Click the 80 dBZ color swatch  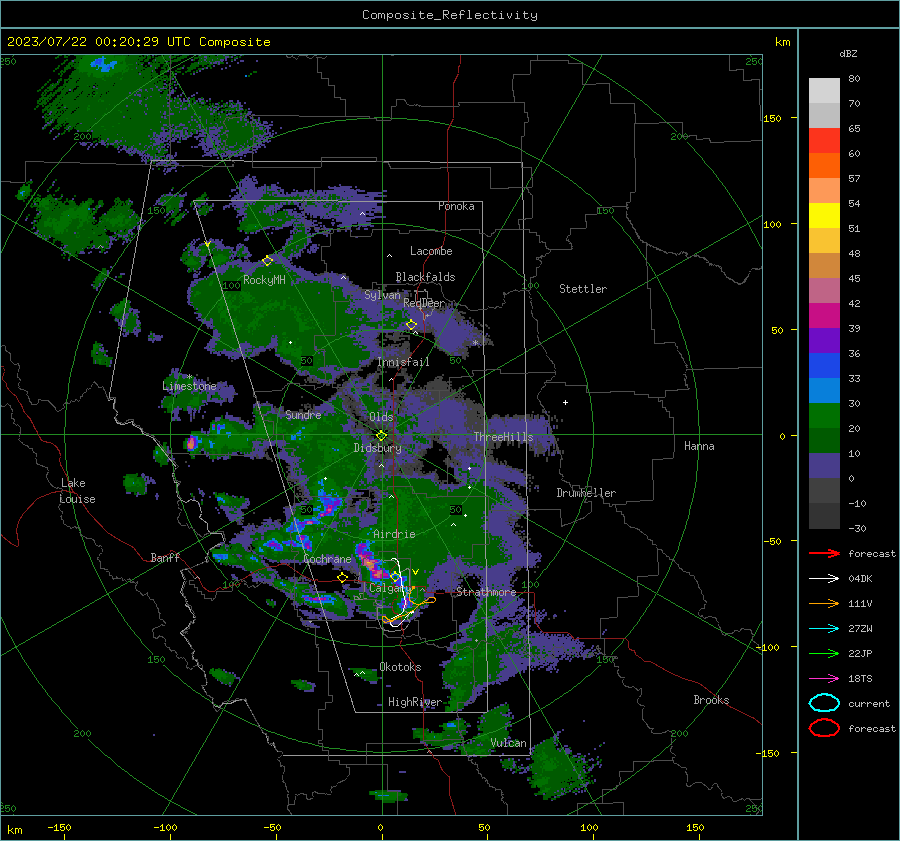point(824,90)
